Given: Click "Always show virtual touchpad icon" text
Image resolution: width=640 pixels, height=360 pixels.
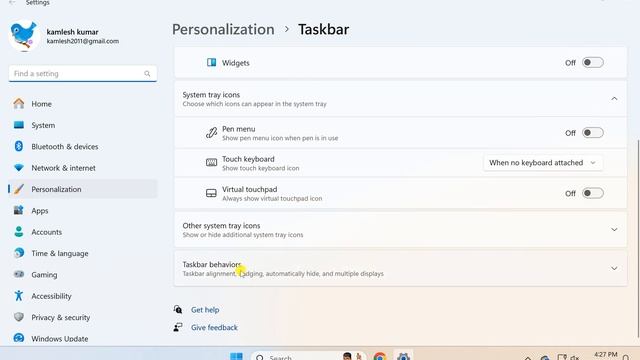Looking at the screenshot, I should click(272, 198).
